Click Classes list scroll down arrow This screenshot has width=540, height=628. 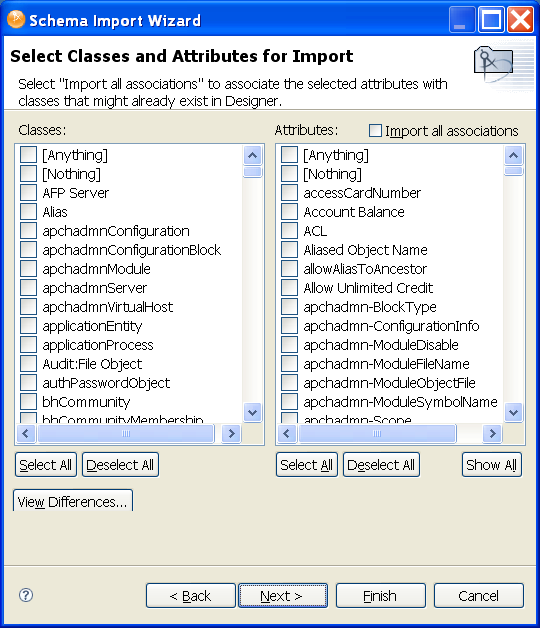point(252,412)
